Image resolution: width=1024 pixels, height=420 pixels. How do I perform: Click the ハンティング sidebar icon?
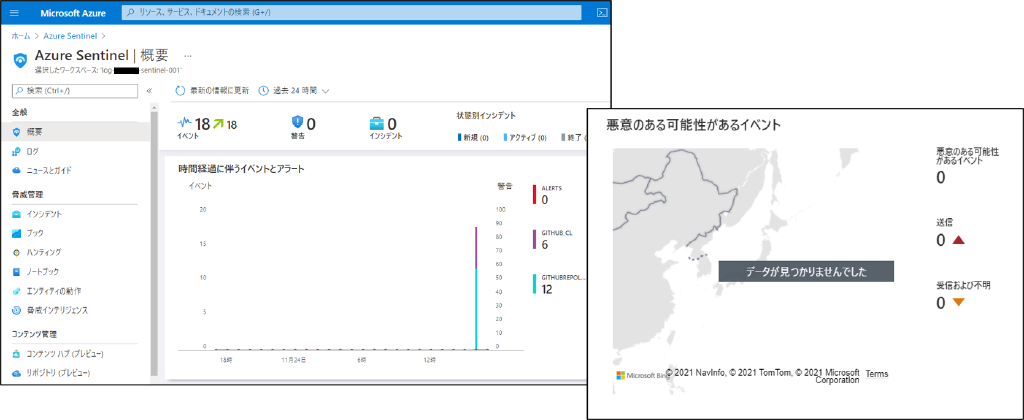coord(16,252)
